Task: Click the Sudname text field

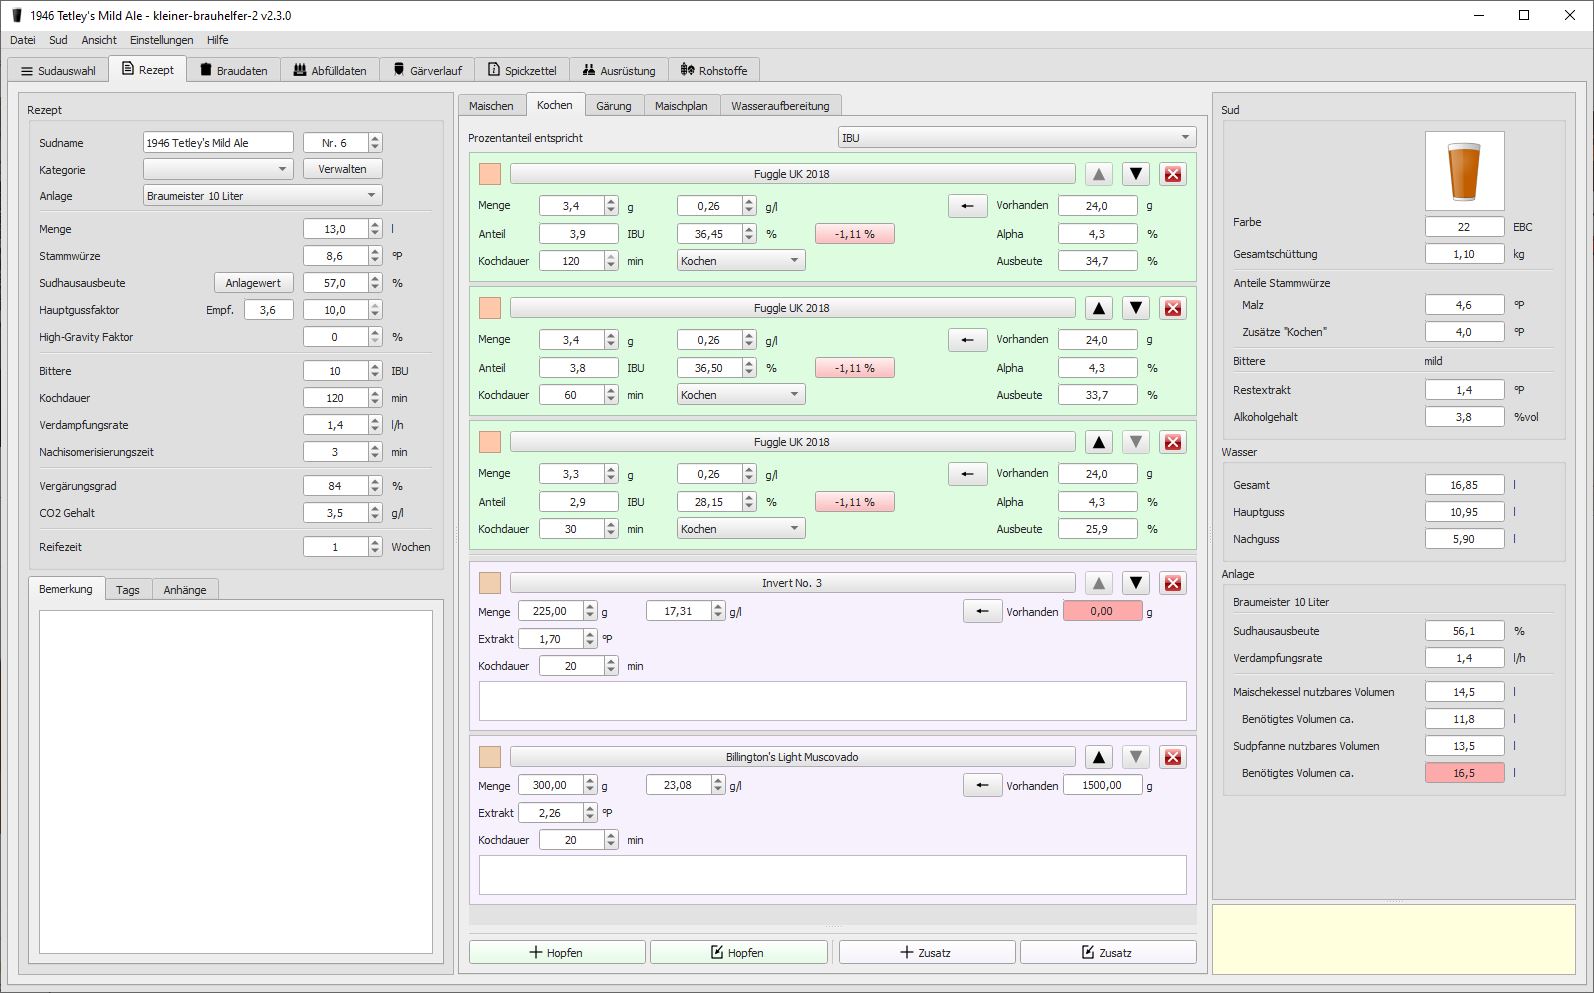Action: (x=217, y=143)
